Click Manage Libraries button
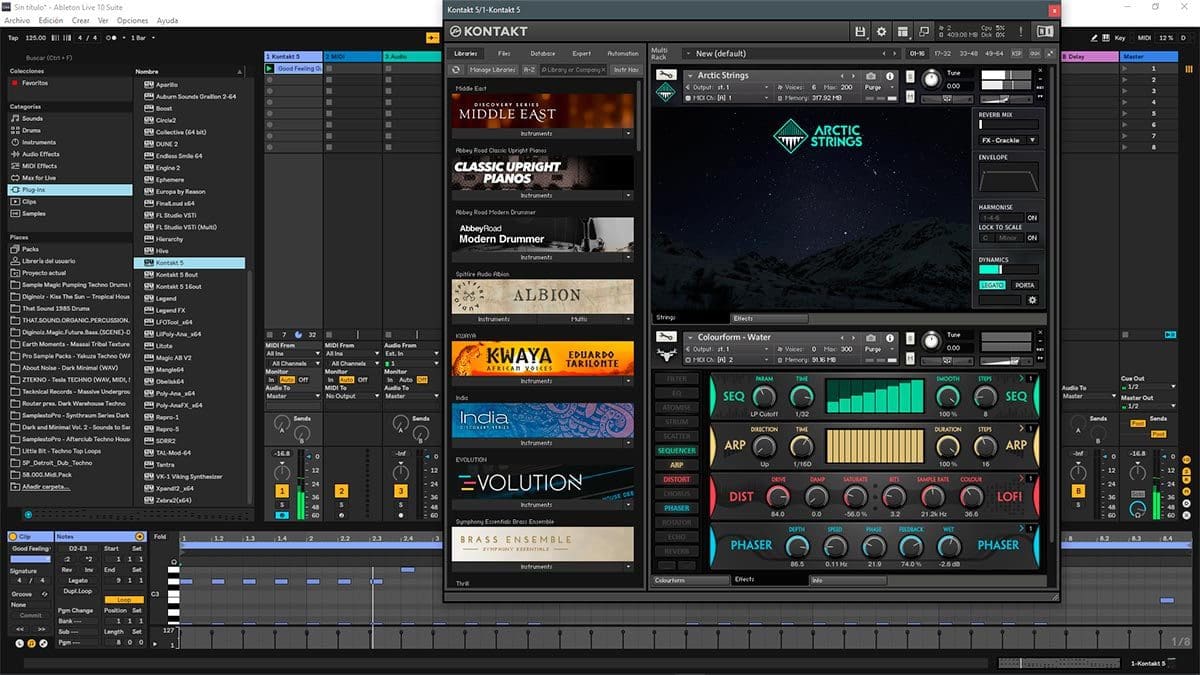The image size is (1200, 675). (x=492, y=70)
